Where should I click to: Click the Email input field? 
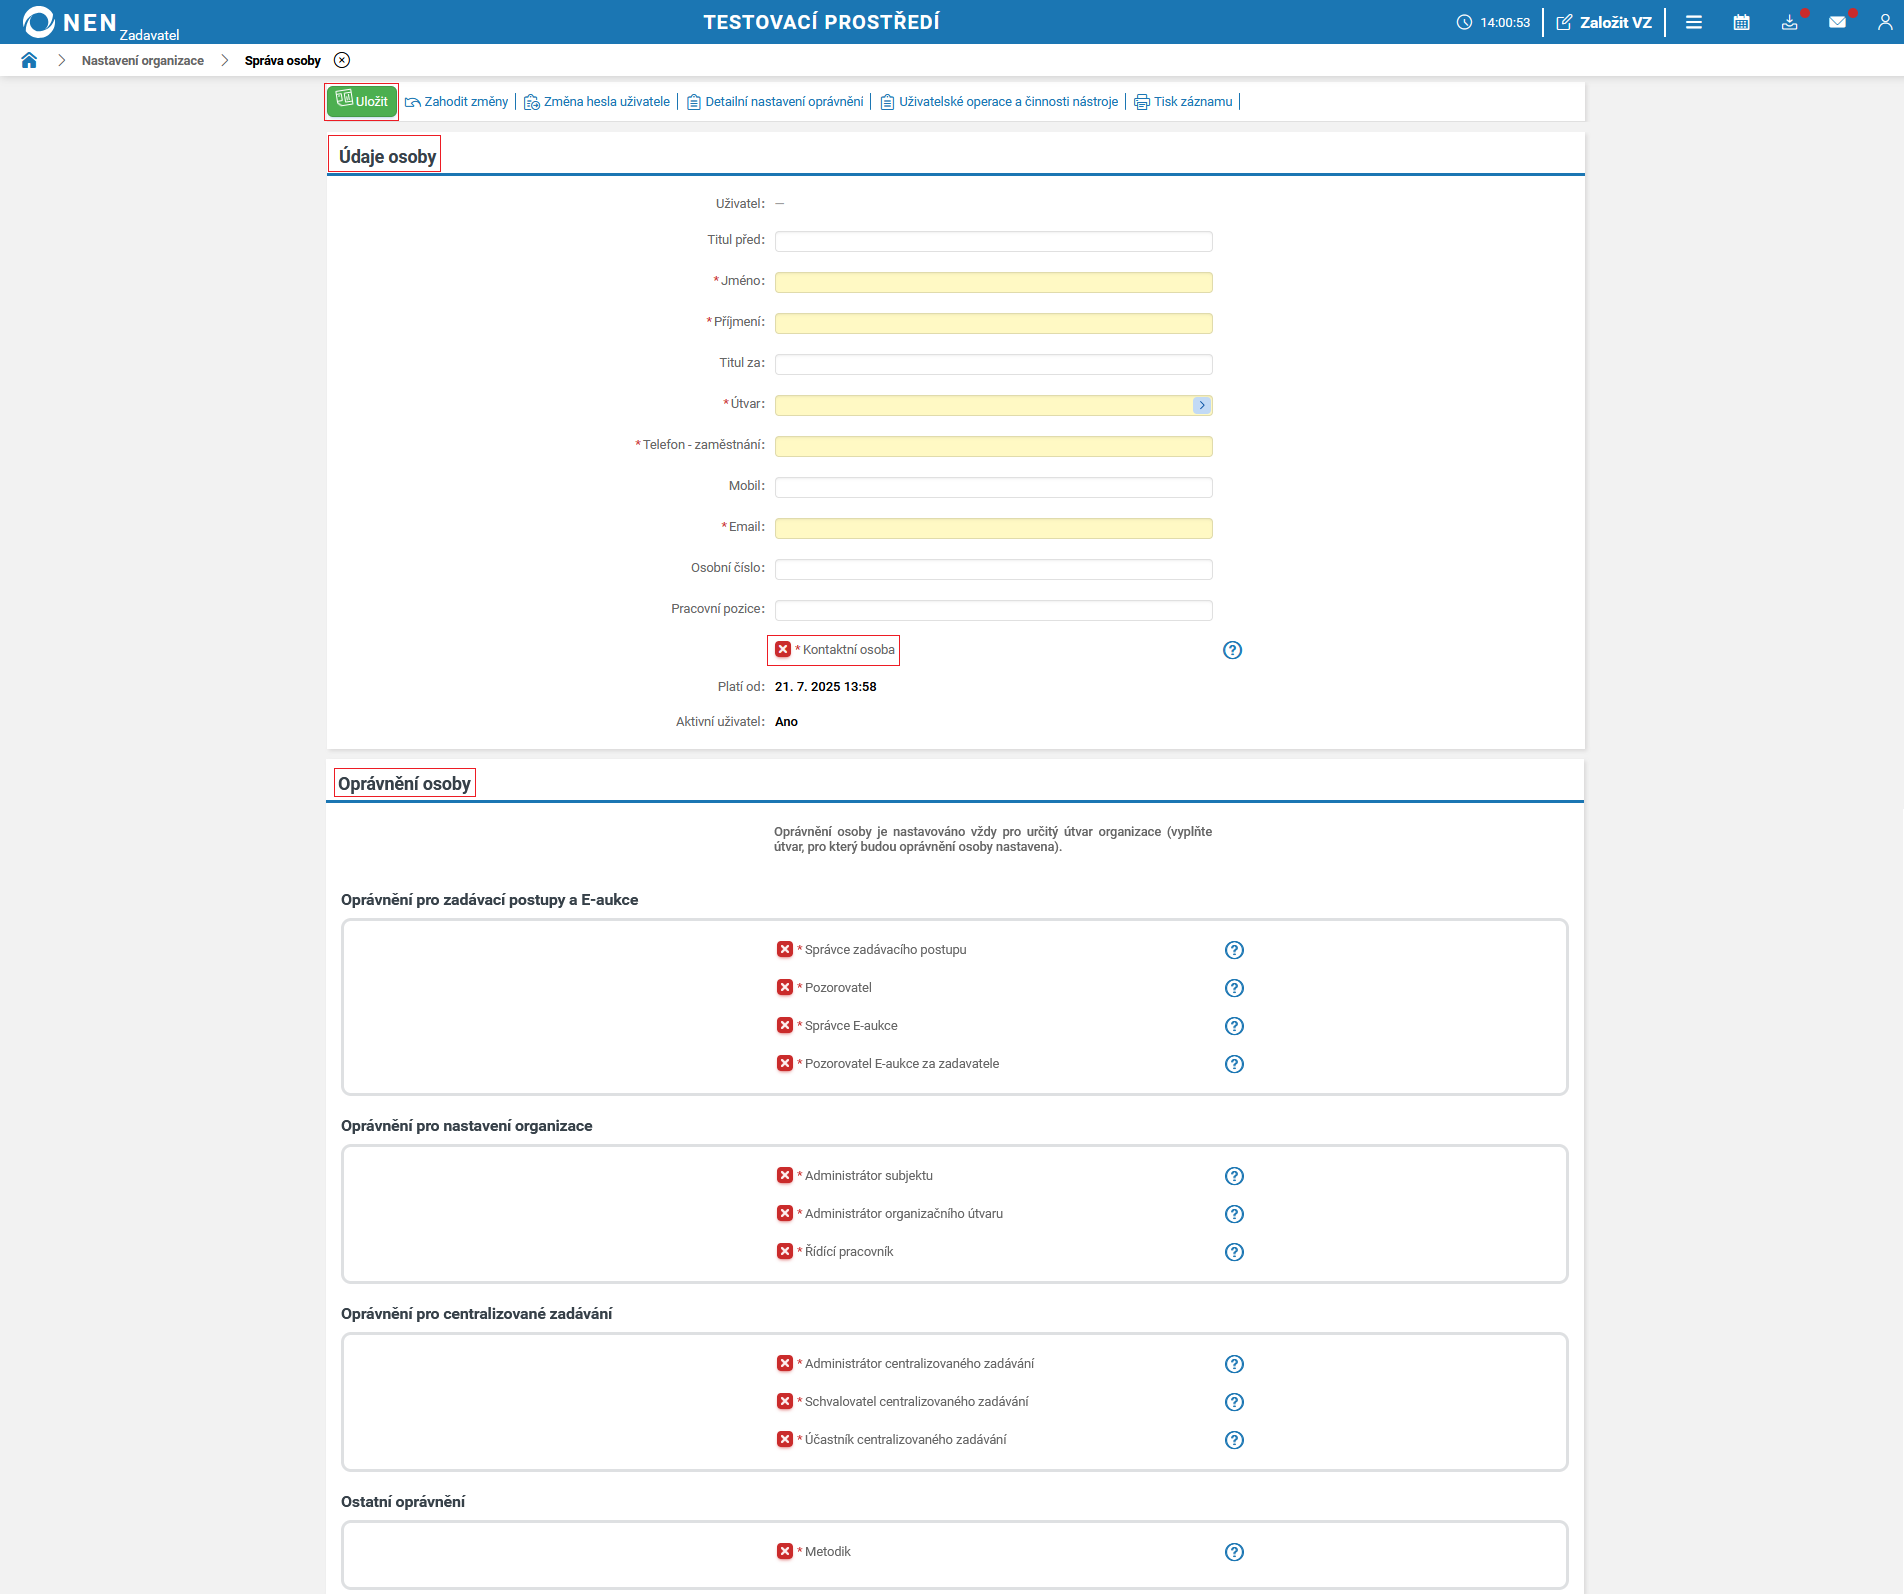pos(993,528)
